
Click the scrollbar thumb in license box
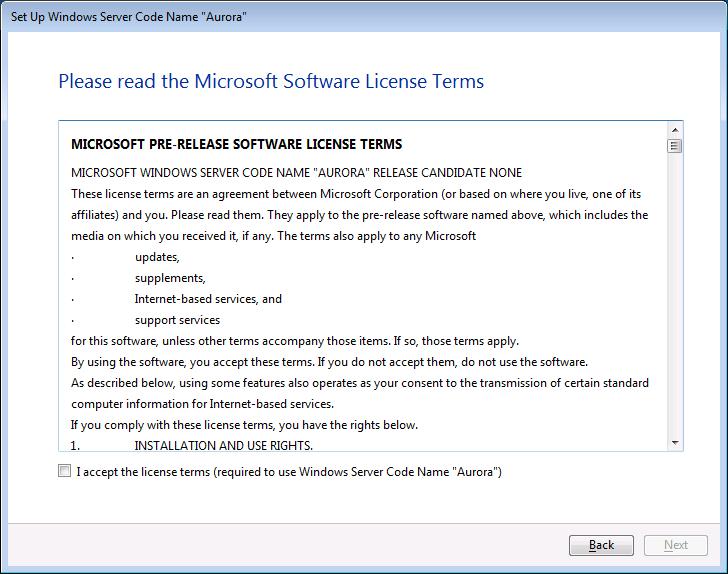tap(675, 146)
